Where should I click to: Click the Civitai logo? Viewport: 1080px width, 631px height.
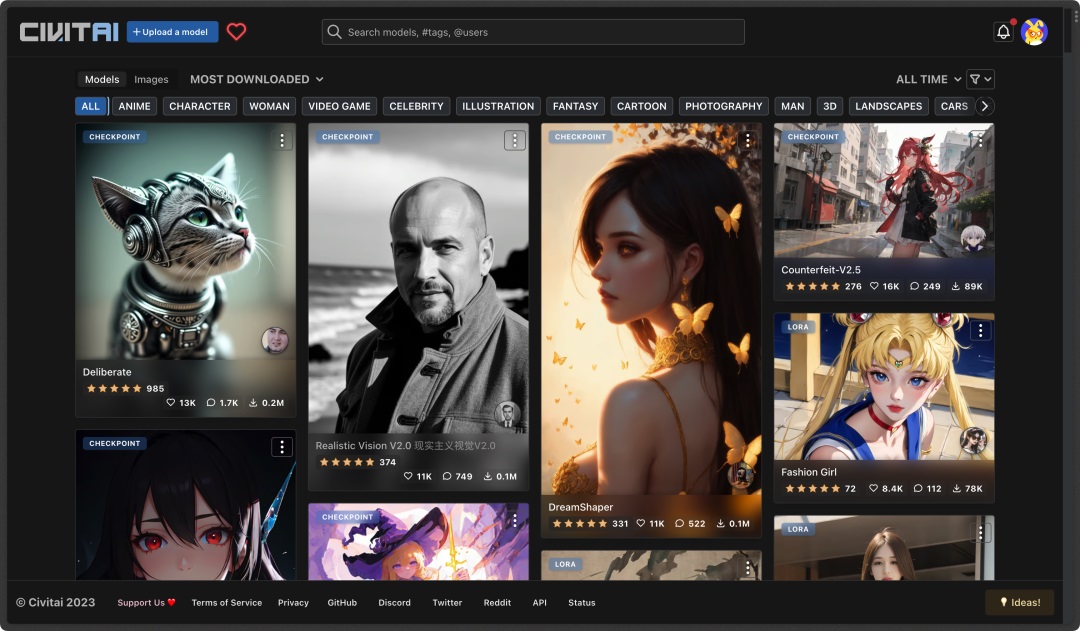click(x=69, y=32)
